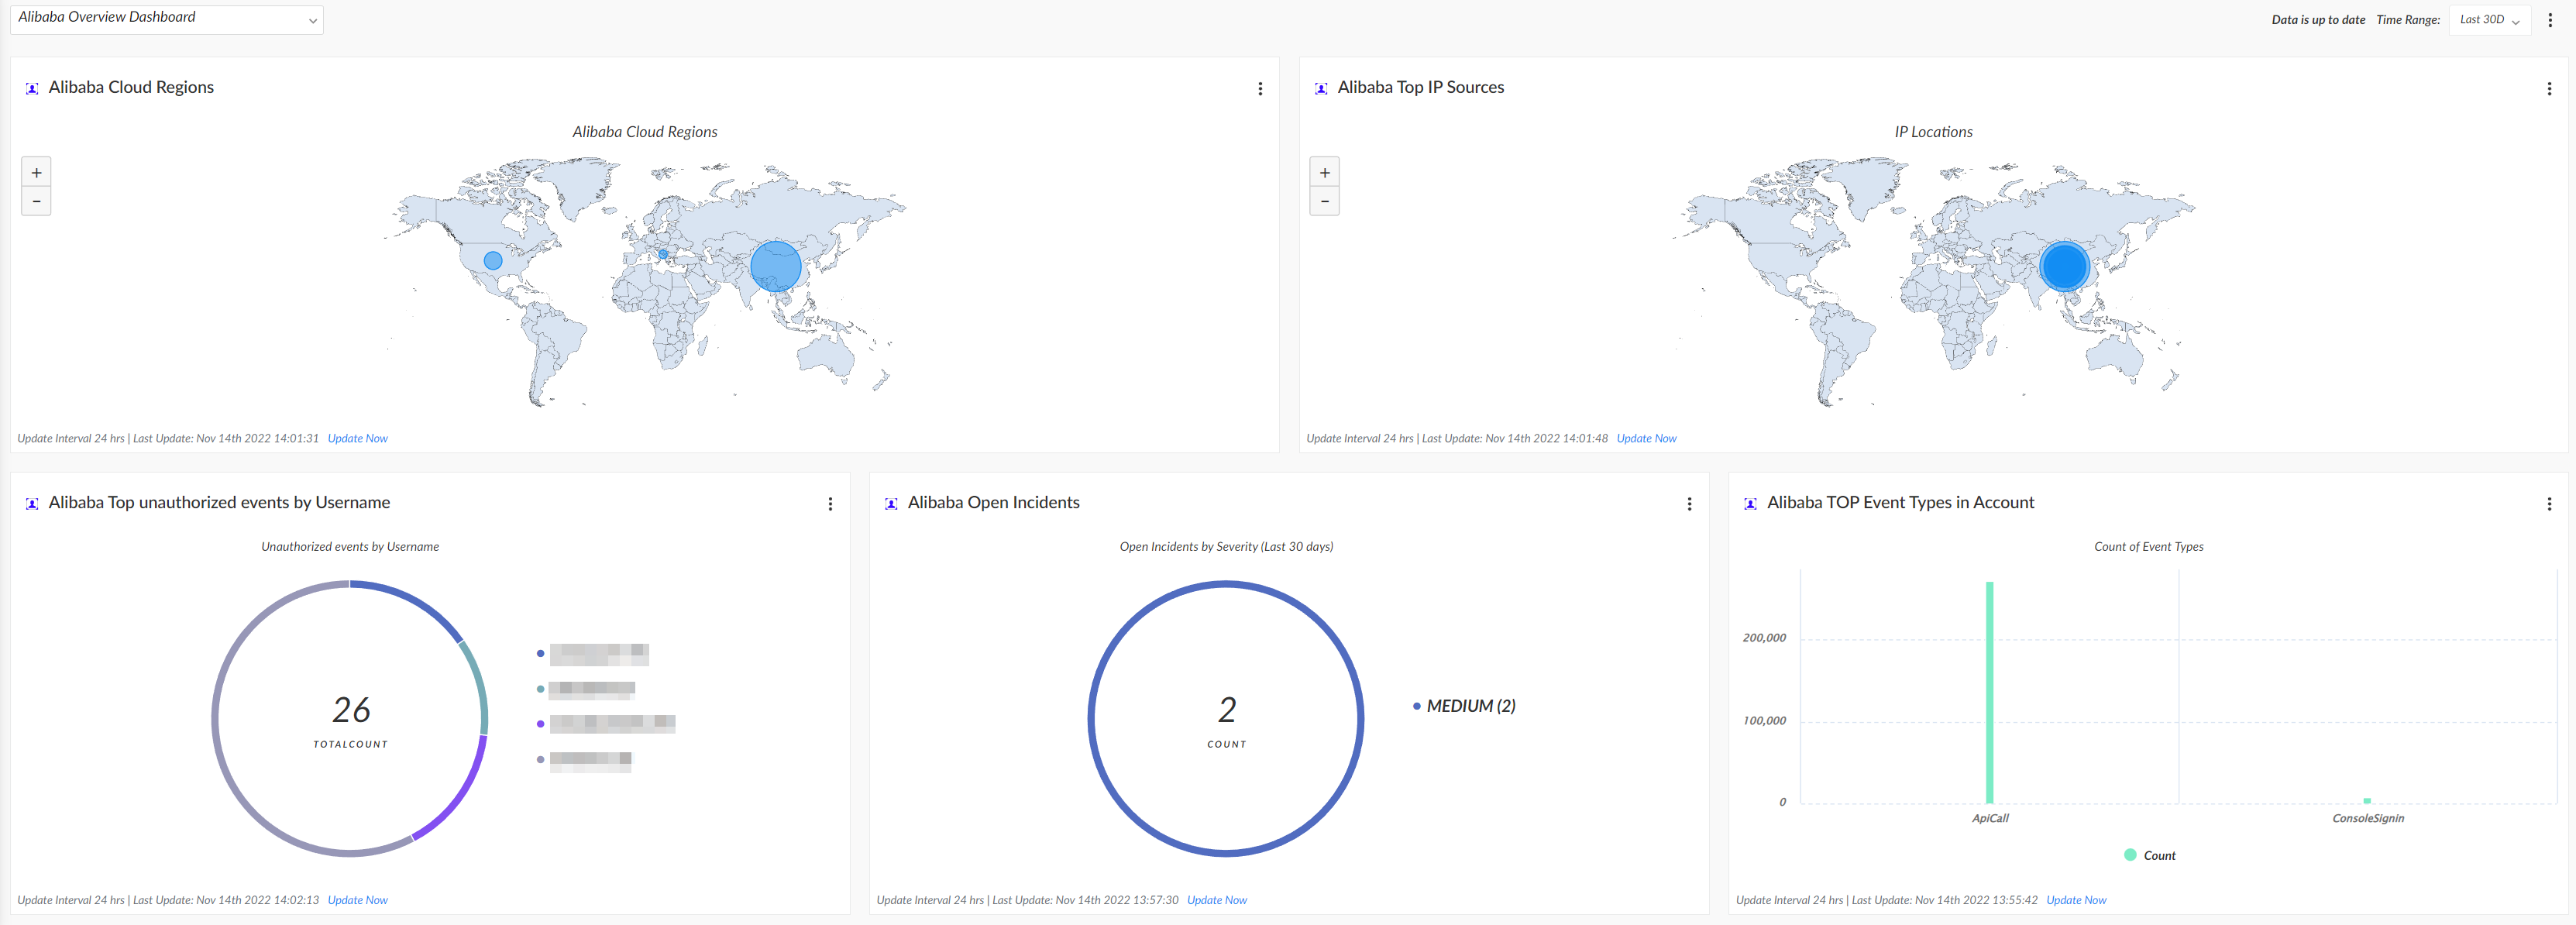Open the Alibaba Overview Dashboard selector dropdown
The height and width of the screenshot is (925, 2576).
tap(166, 19)
